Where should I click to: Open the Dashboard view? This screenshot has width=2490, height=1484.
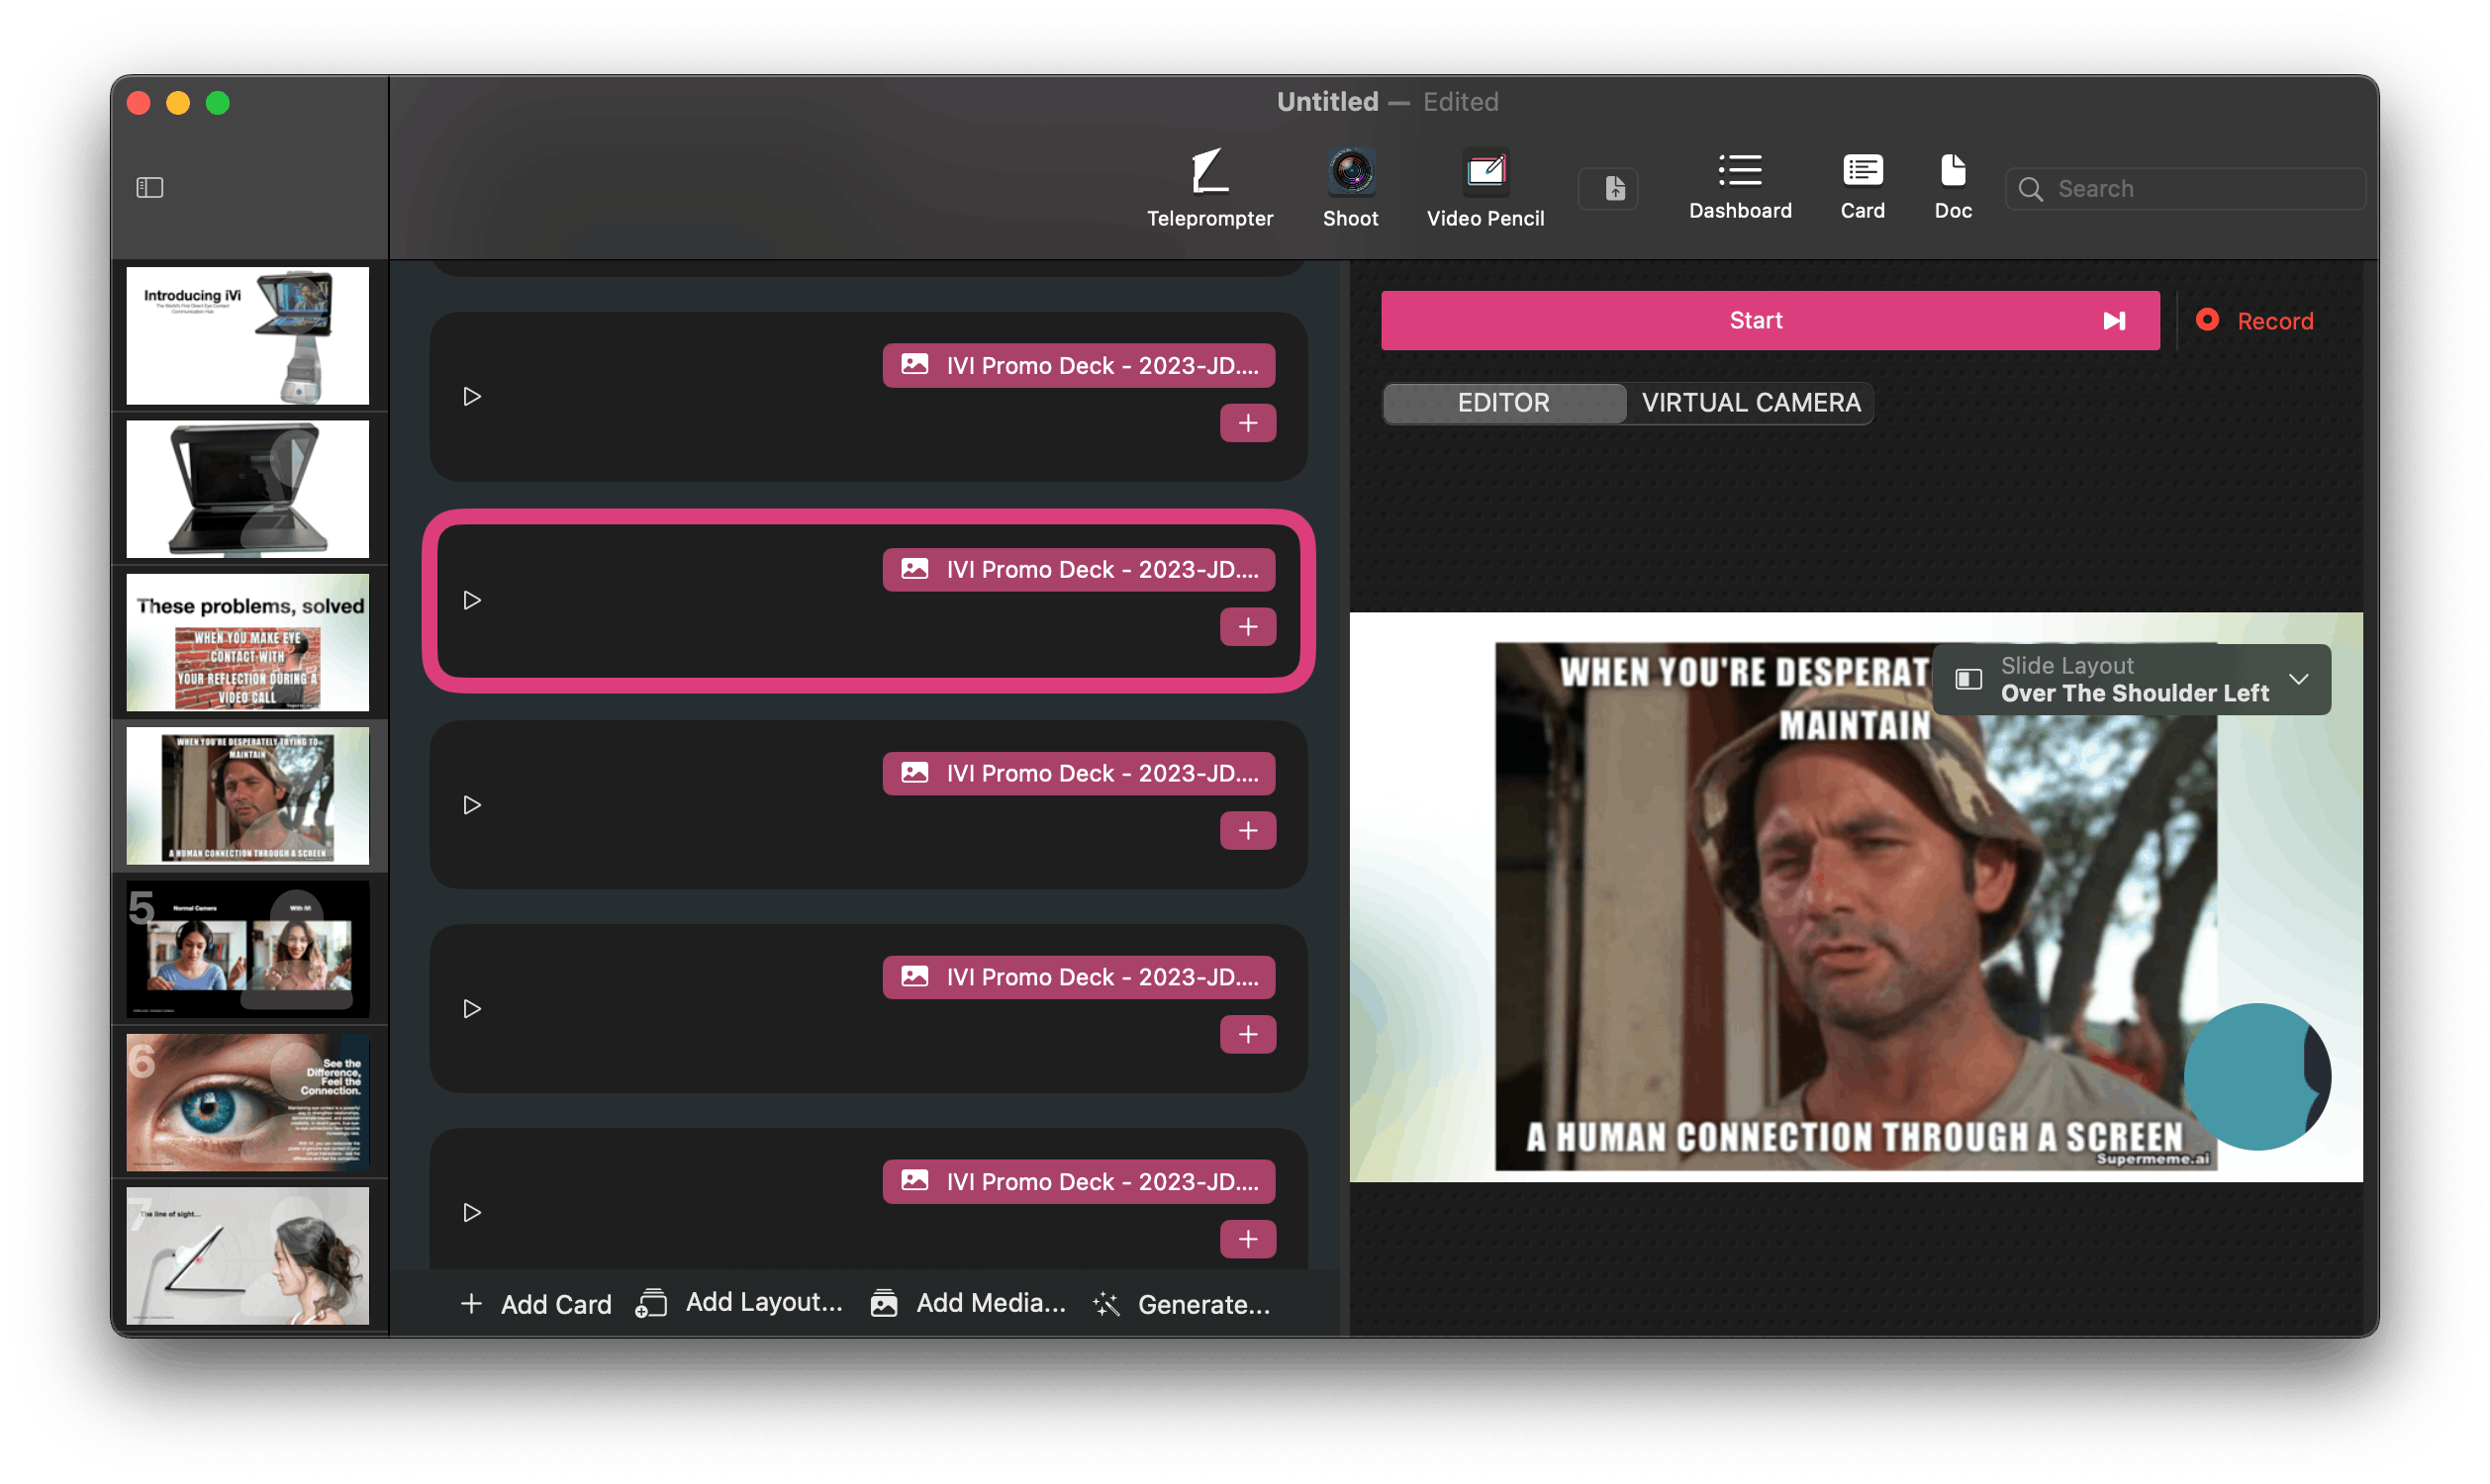pyautogui.click(x=1742, y=187)
